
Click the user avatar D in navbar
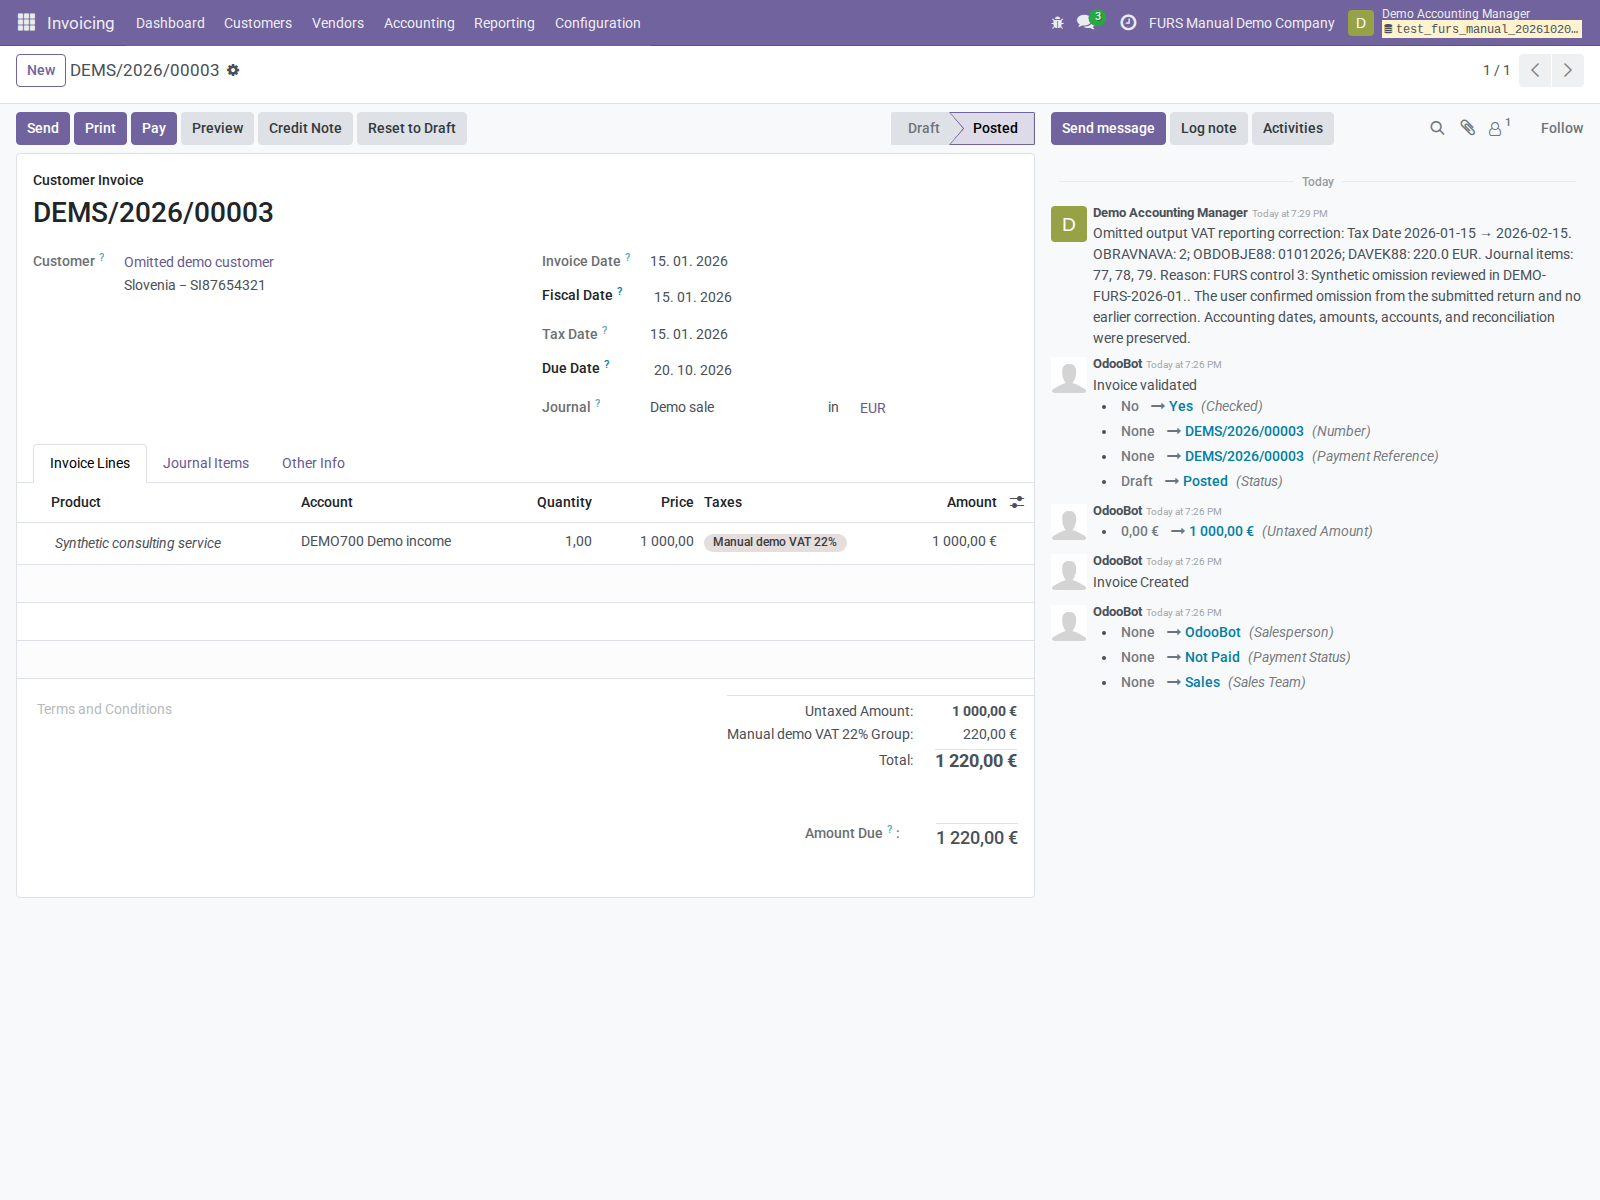click(x=1361, y=22)
